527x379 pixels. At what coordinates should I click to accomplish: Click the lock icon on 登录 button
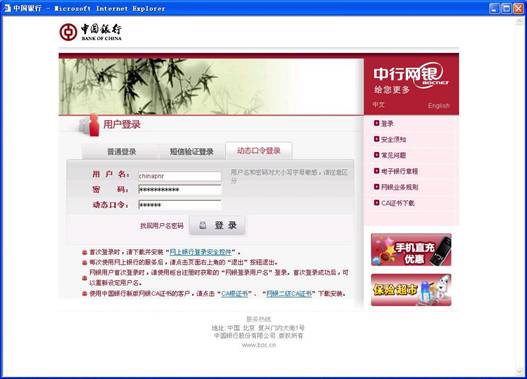pyautogui.click(x=203, y=225)
